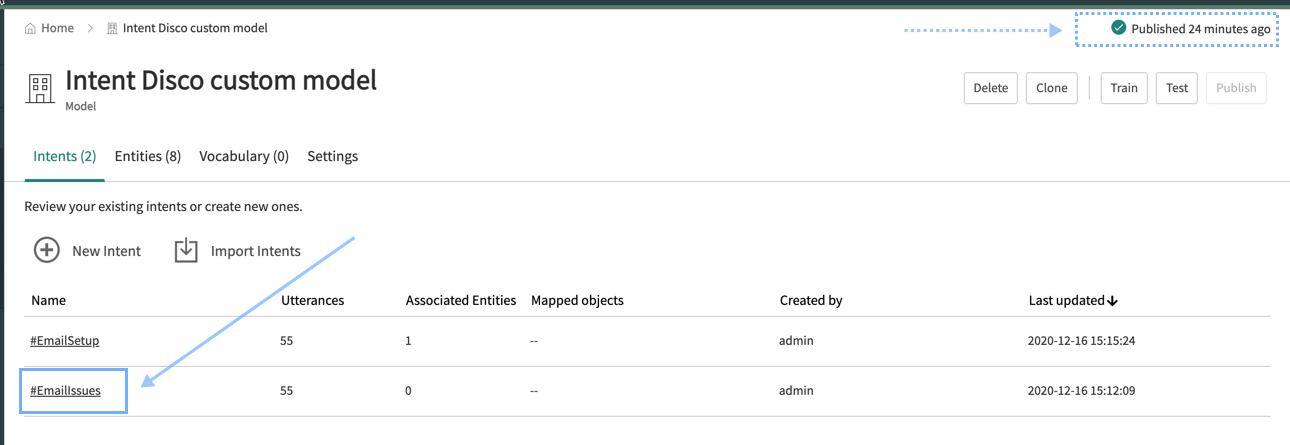Delete the model with Delete button
1290x445 pixels.
click(991, 88)
